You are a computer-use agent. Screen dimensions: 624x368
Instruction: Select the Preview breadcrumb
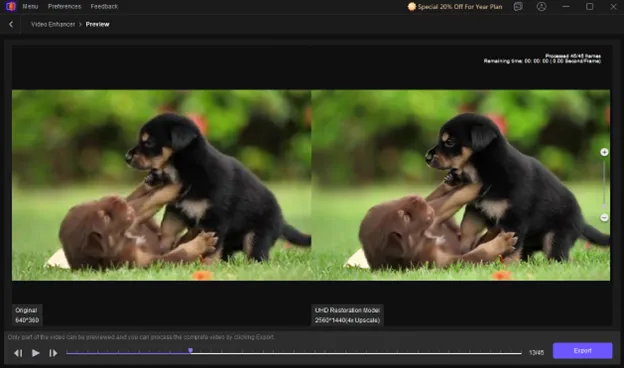(x=98, y=24)
